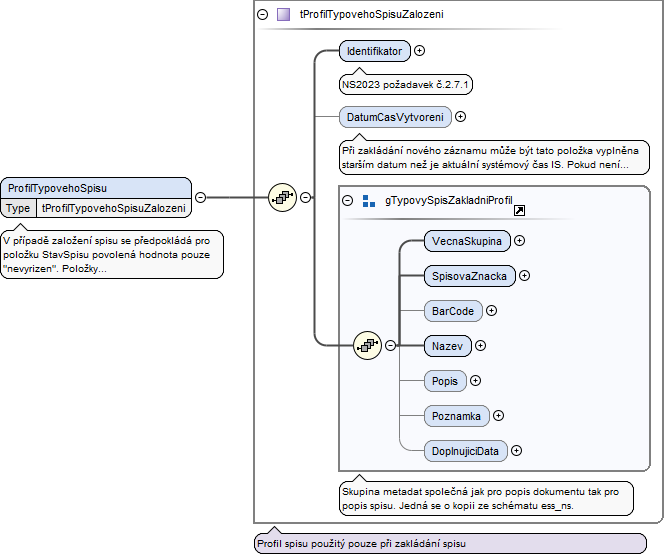This screenshot has width=665, height=557.
Task: Select the sequence compositor icon next to ProfilTypovehoSpisu
Action: tap(282, 197)
